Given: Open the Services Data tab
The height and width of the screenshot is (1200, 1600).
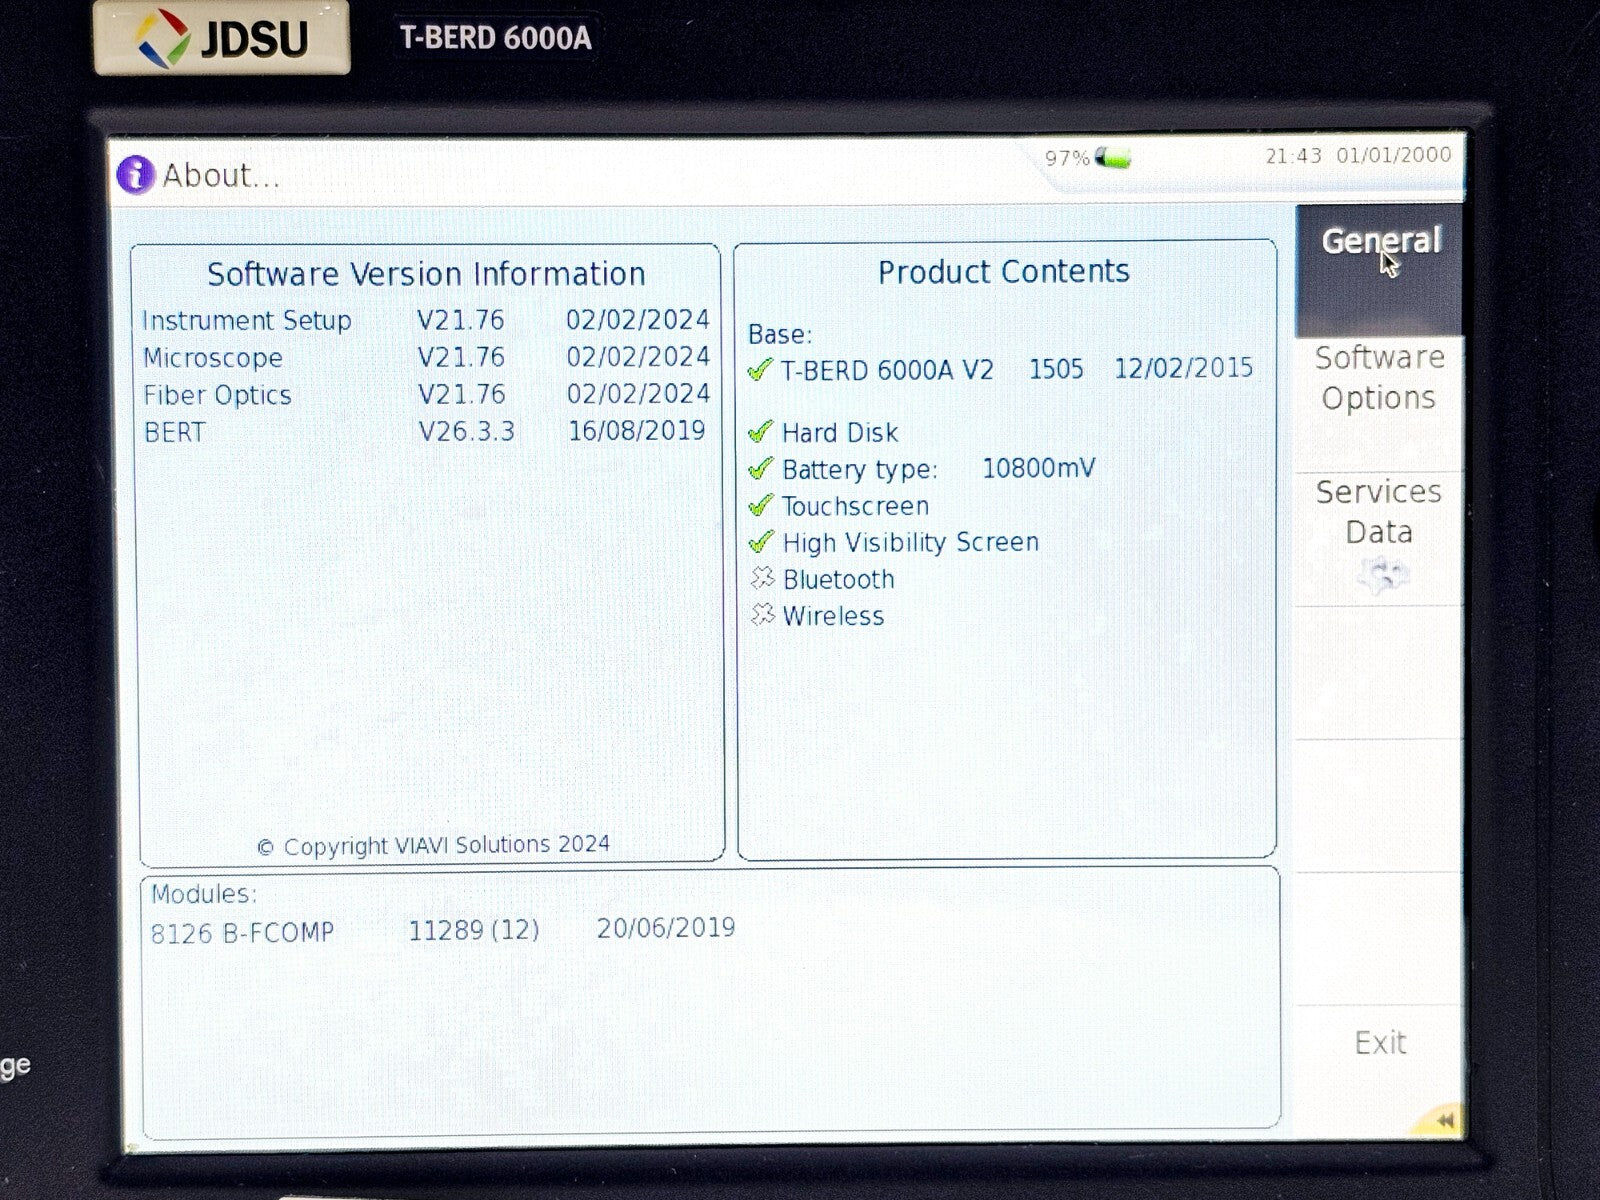Looking at the screenshot, I should coord(1379,512).
